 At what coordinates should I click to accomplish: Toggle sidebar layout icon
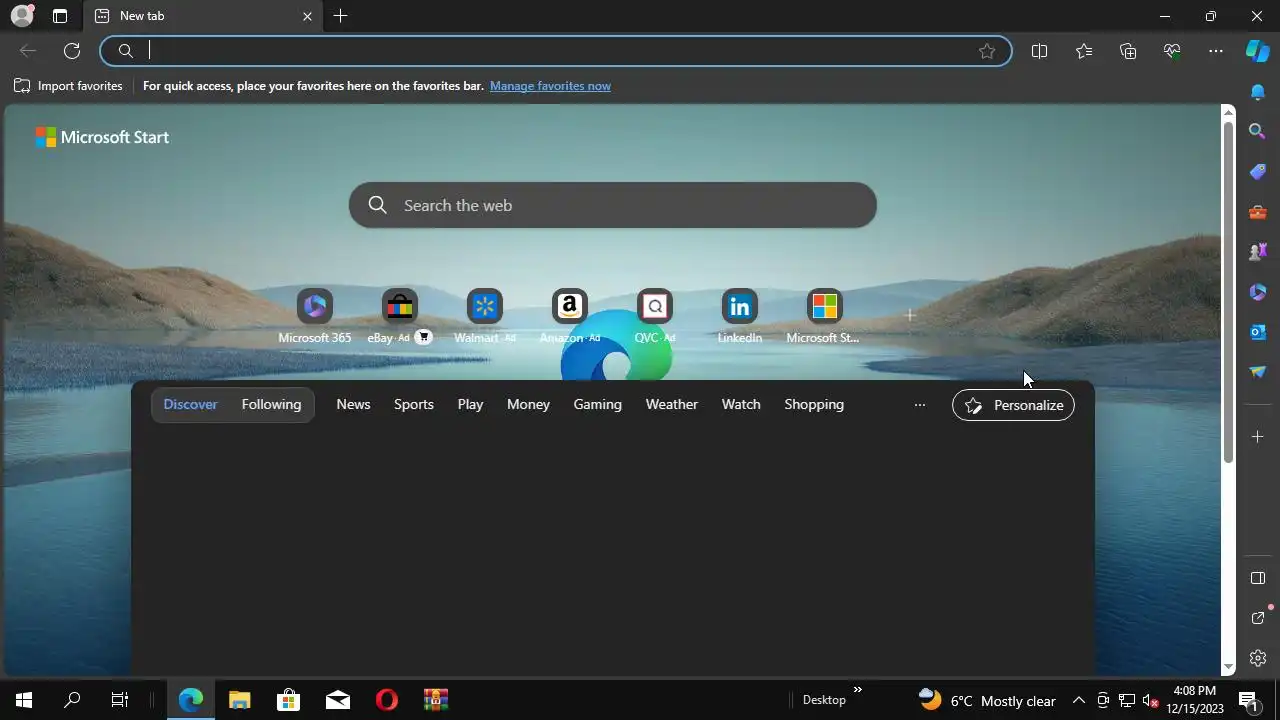[1258, 578]
